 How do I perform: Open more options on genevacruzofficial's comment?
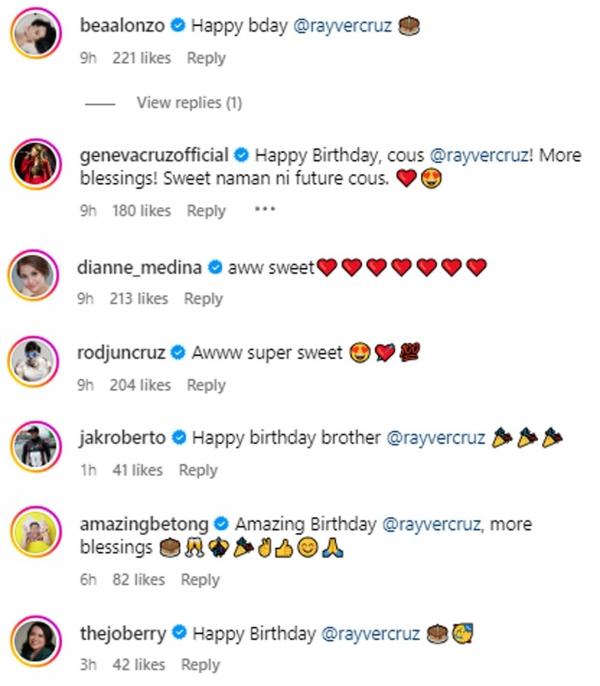point(264,210)
